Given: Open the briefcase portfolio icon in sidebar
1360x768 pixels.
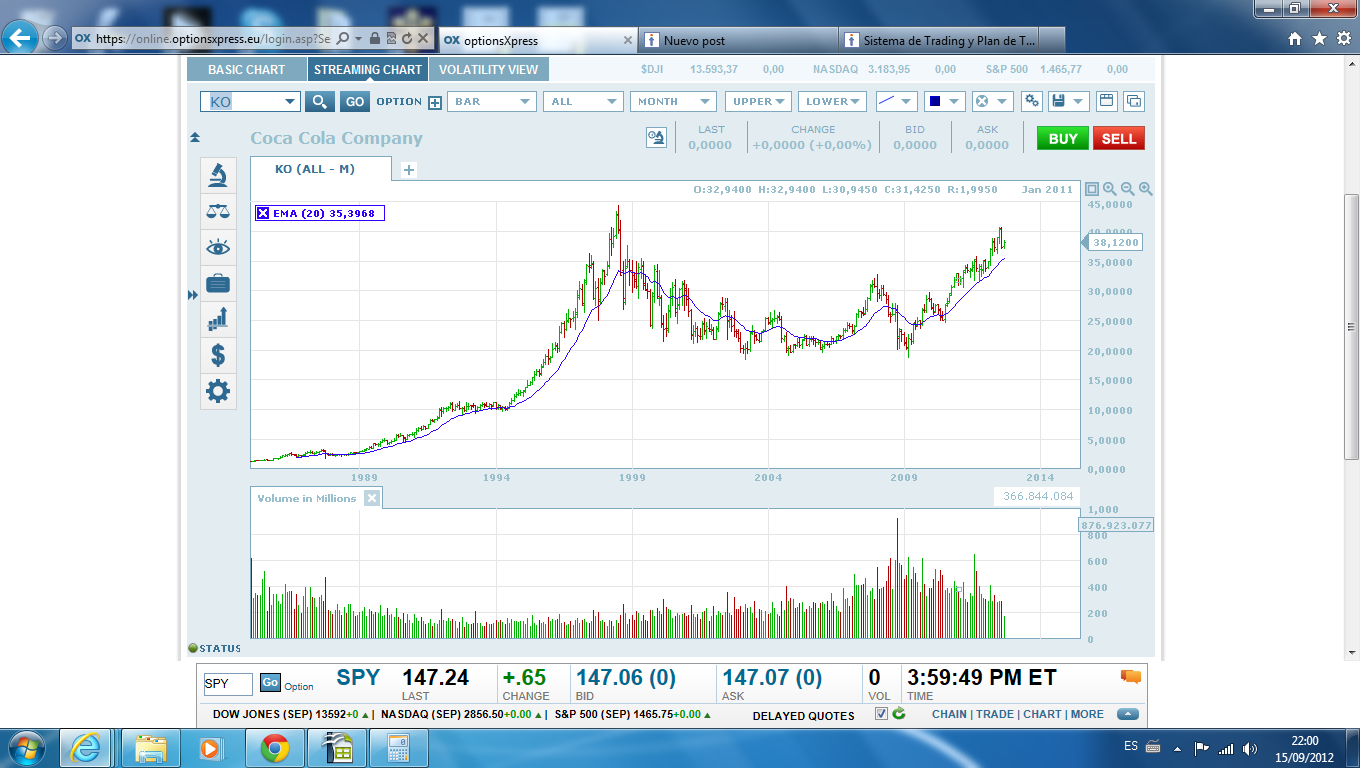Looking at the screenshot, I should (x=218, y=283).
